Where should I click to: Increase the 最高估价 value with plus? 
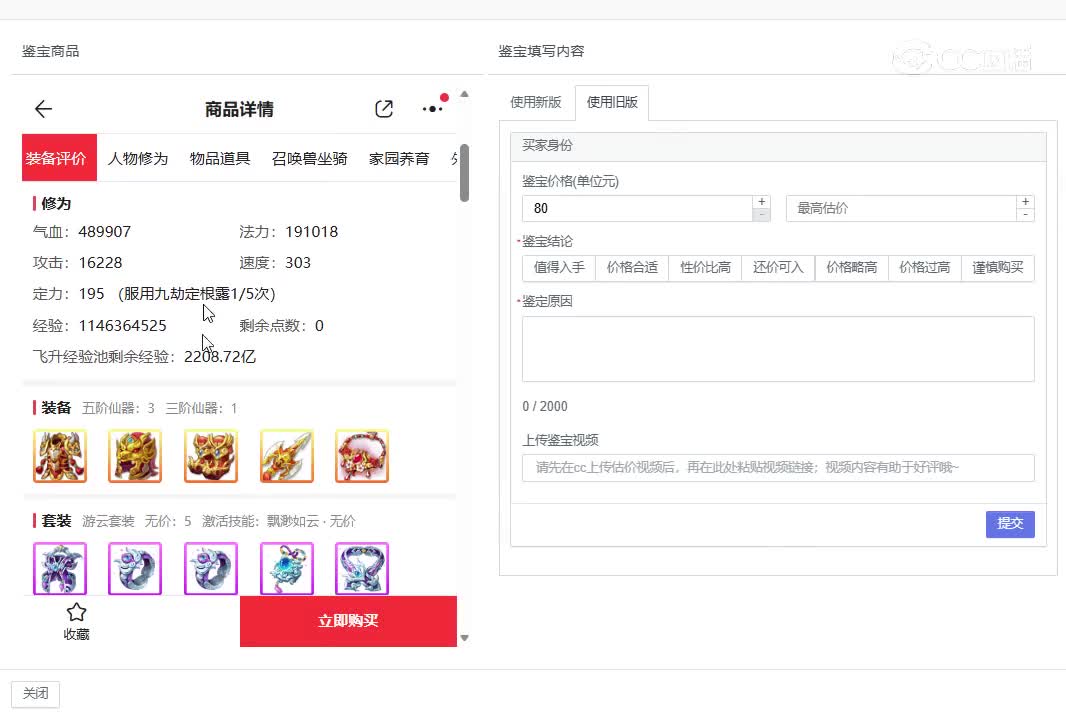tap(1025, 202)
